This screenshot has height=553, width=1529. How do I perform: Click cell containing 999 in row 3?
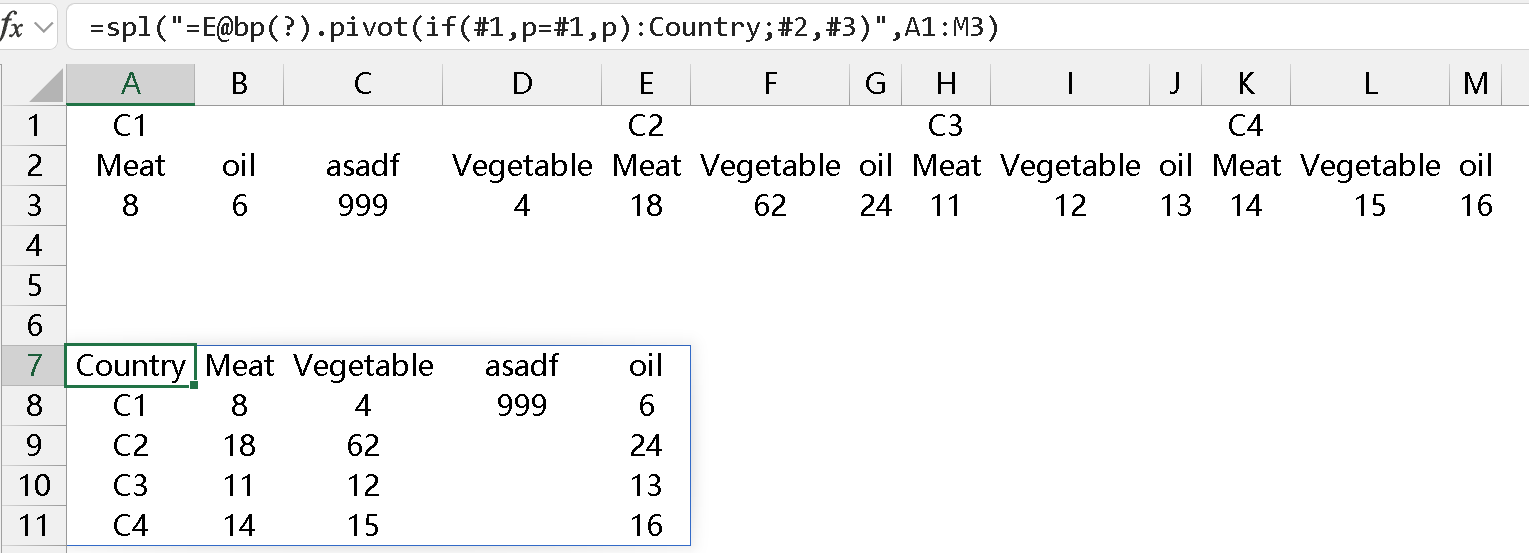(x=362, y=206)
